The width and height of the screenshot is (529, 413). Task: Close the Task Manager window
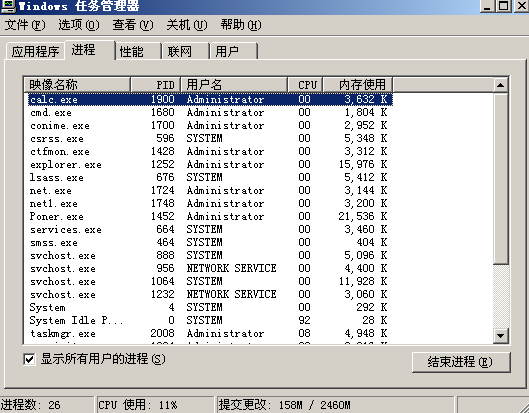pyautogui.click(x=521, y=6)
